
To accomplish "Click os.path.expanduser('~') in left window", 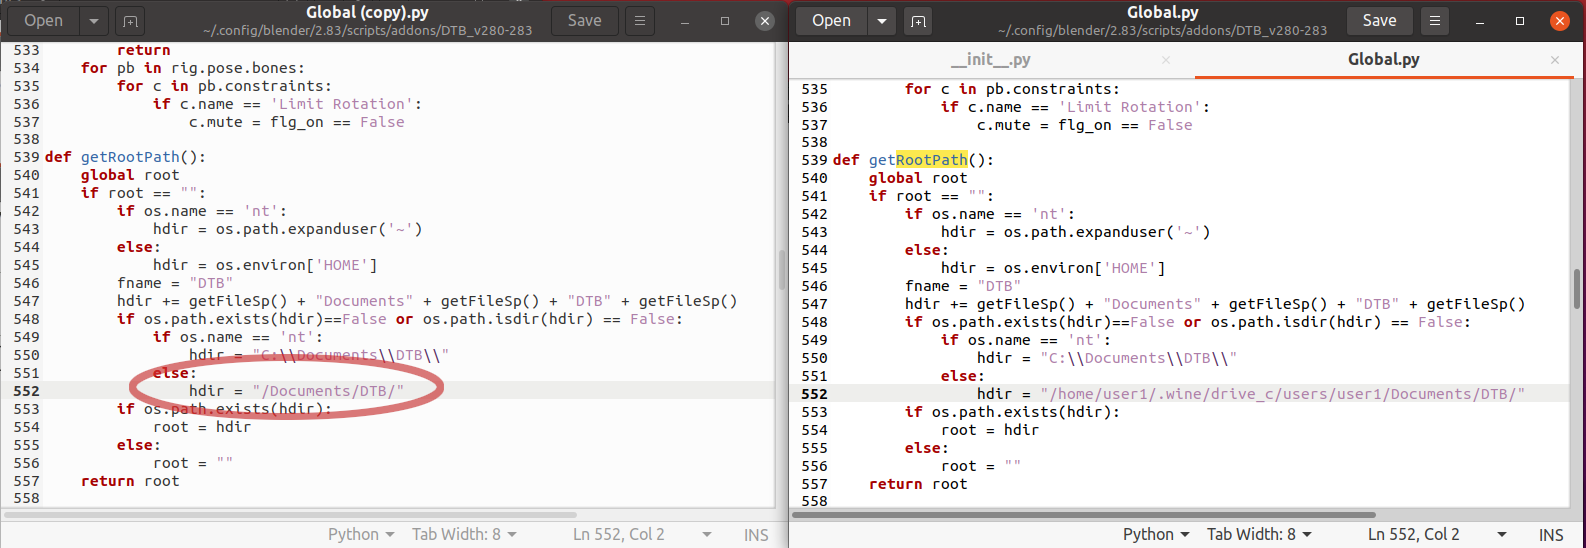I will point(319,229).
